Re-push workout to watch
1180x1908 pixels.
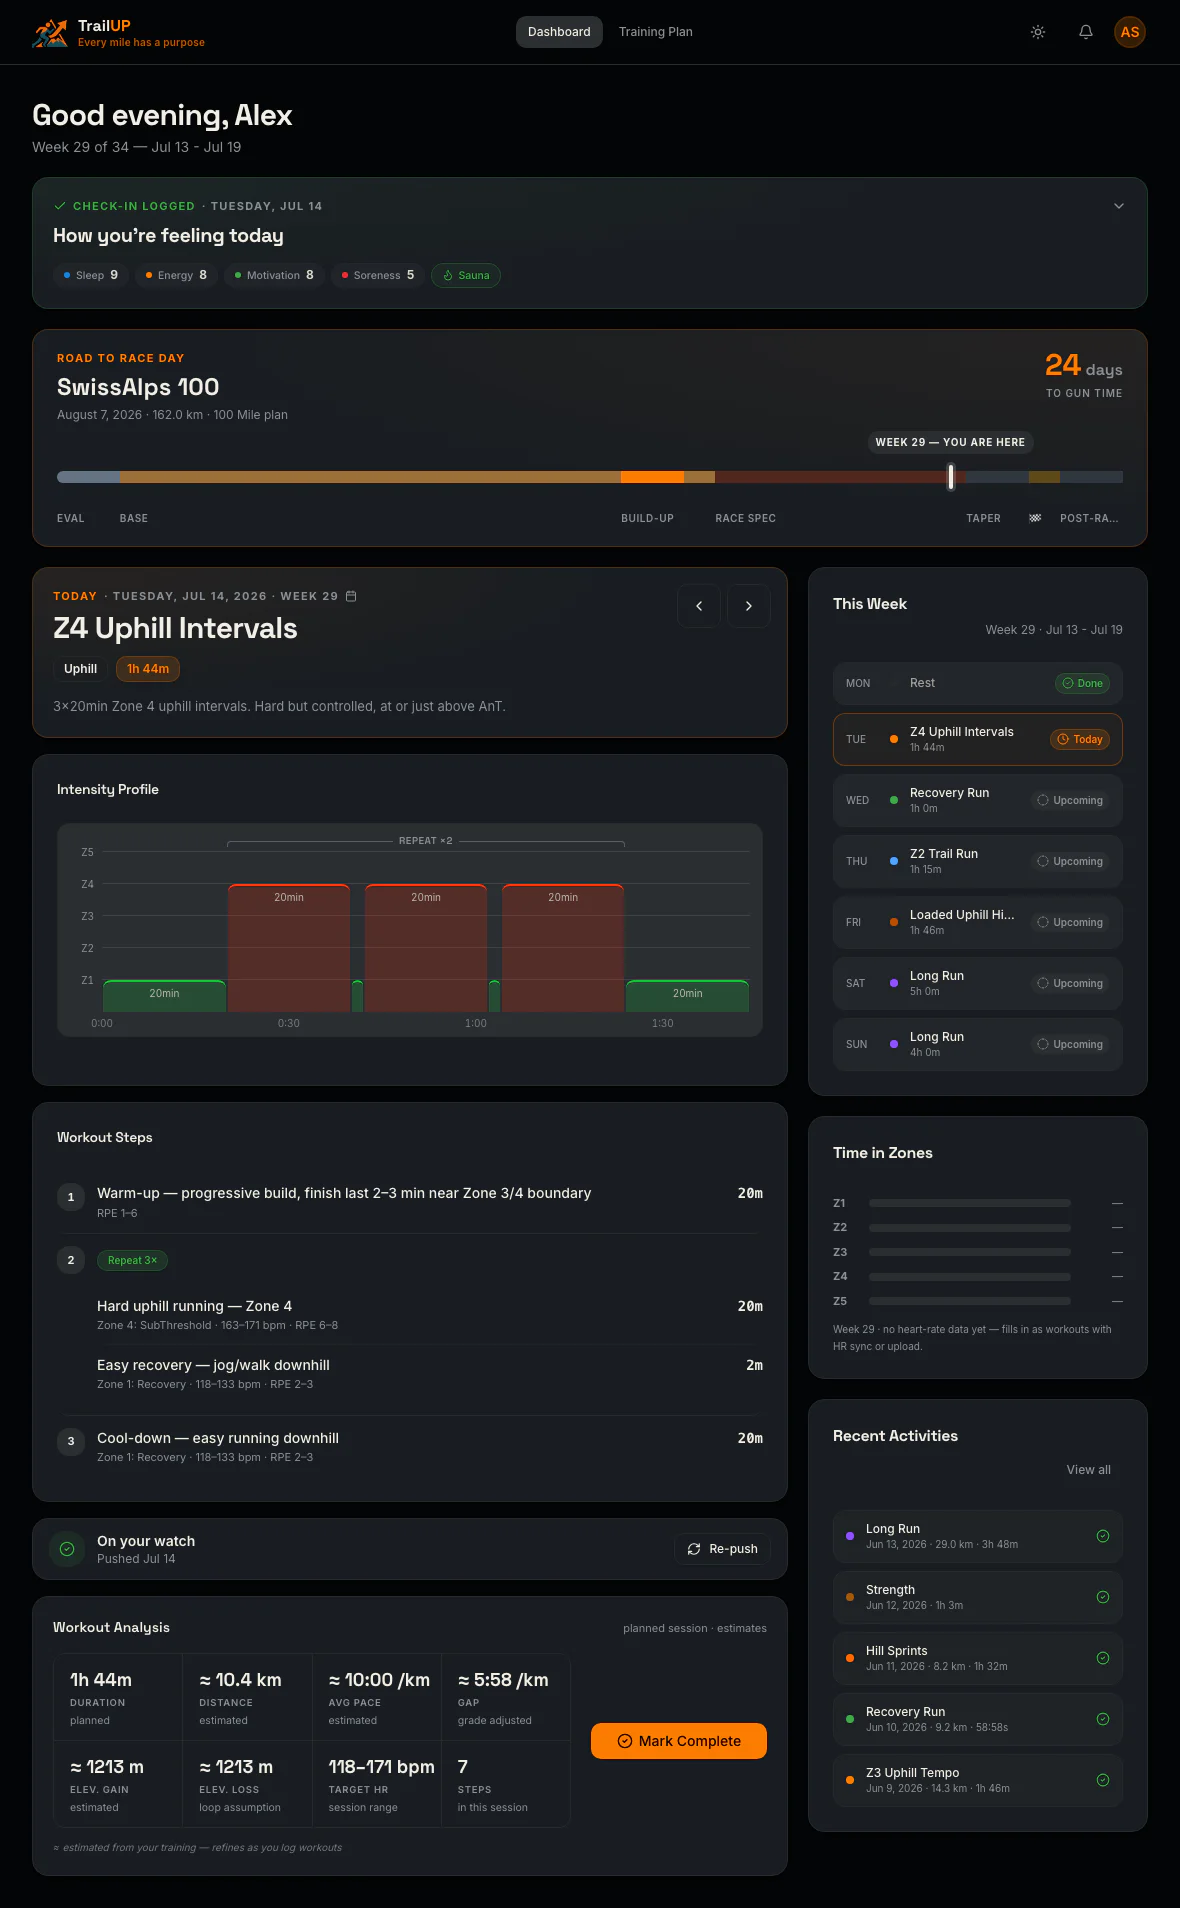(x=723, y=1549)
